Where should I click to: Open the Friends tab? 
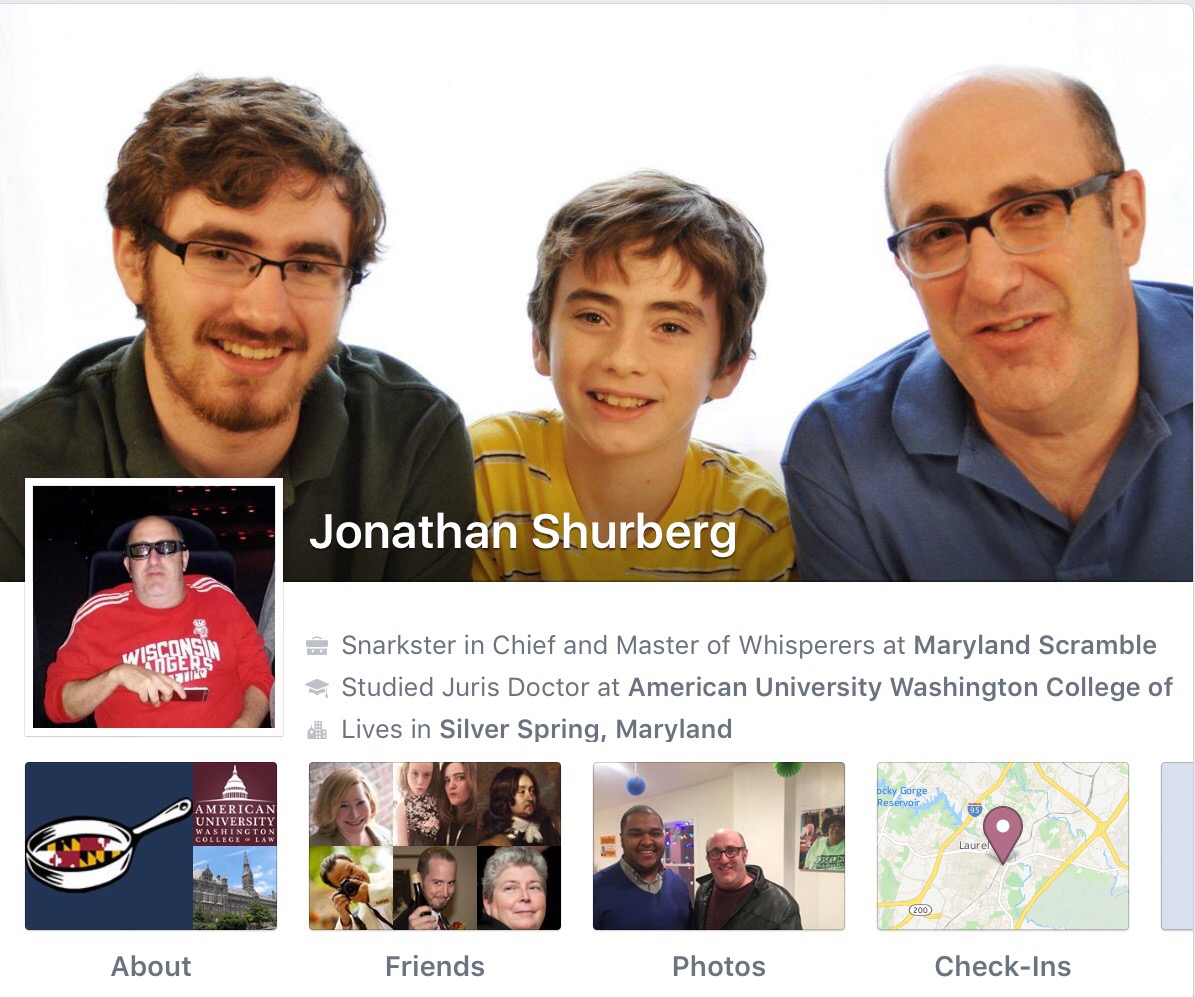point(434,967)
